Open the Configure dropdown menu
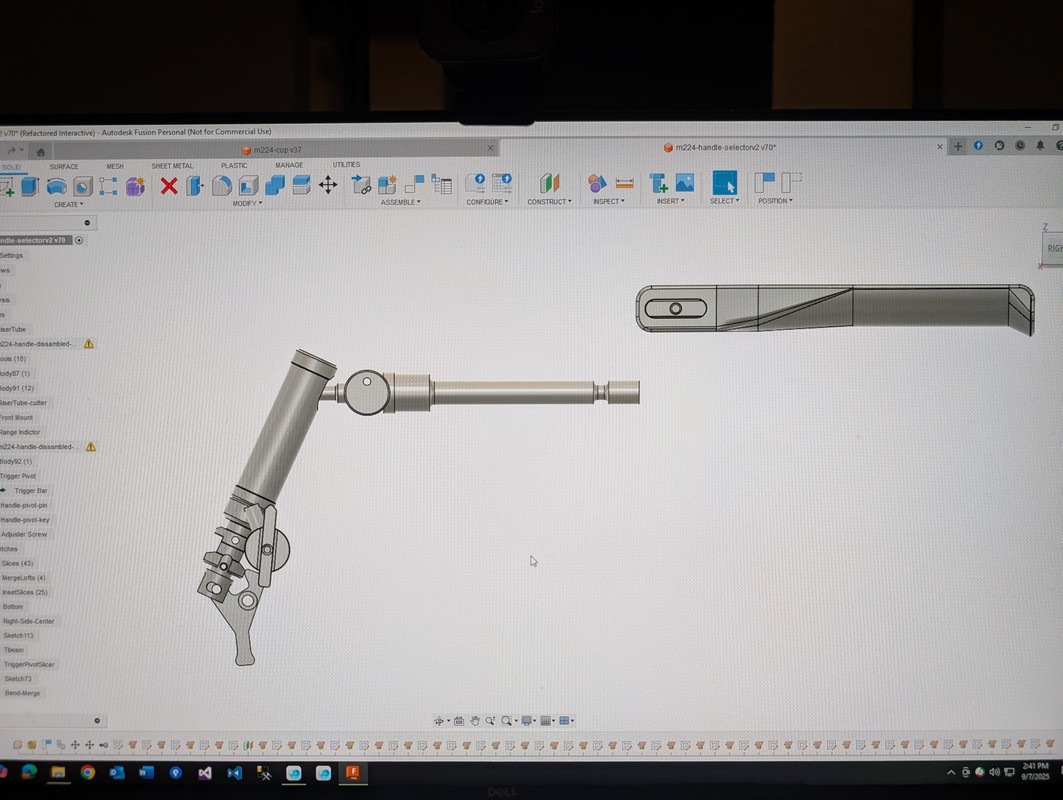Screen dimensions: 1063x800 [x=487, y=202]
